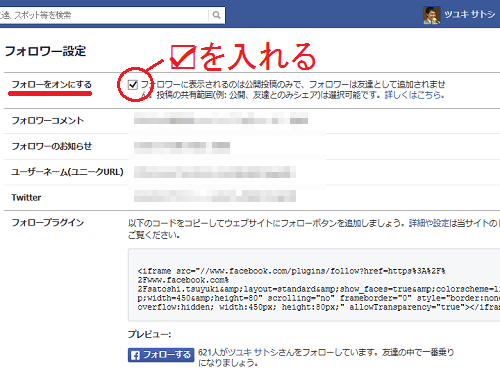Open ツユキ サトシ link in preview text
The height and width of the screenshot is (388, 500).
(x=253, y=352)
